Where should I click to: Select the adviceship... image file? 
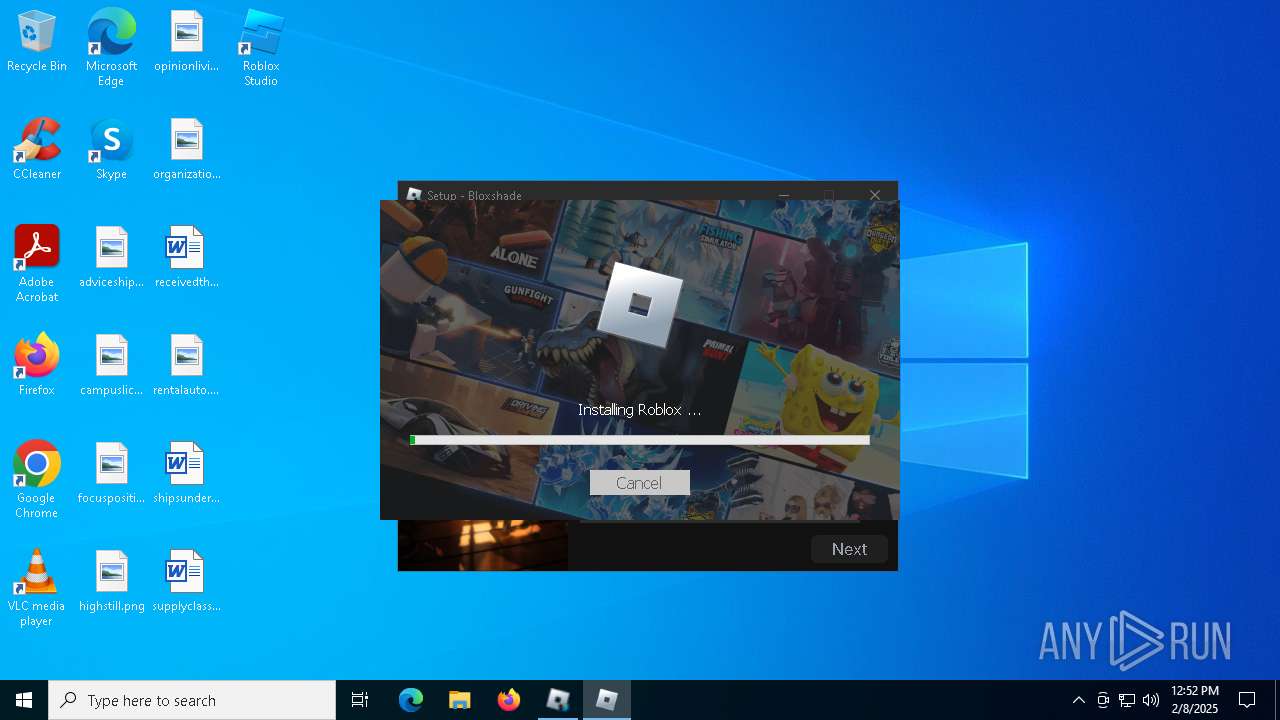[x=111, y=258]
